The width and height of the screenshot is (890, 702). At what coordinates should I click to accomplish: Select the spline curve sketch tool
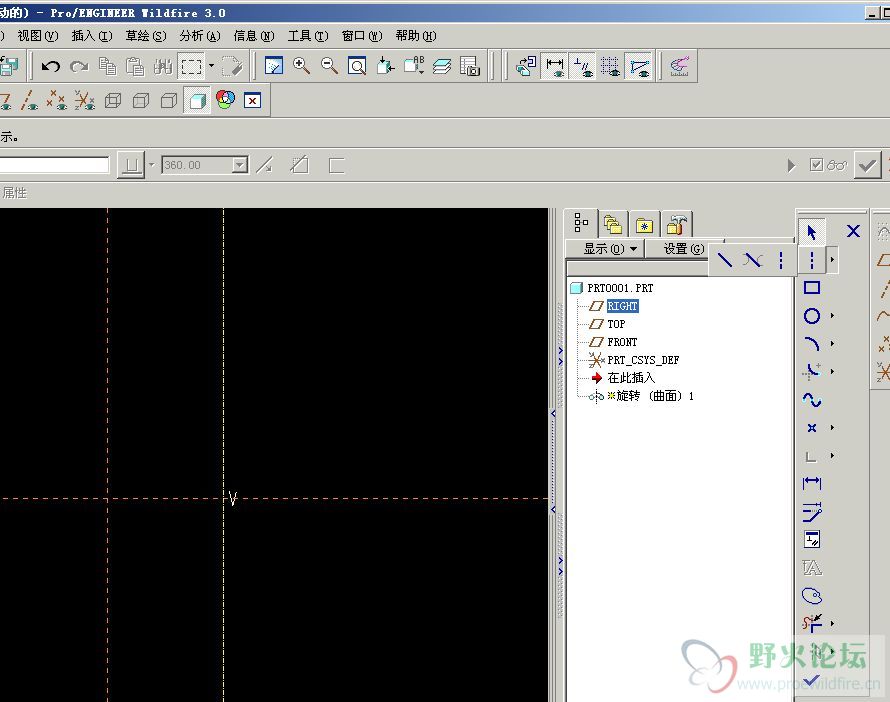[x=812, y=400]
